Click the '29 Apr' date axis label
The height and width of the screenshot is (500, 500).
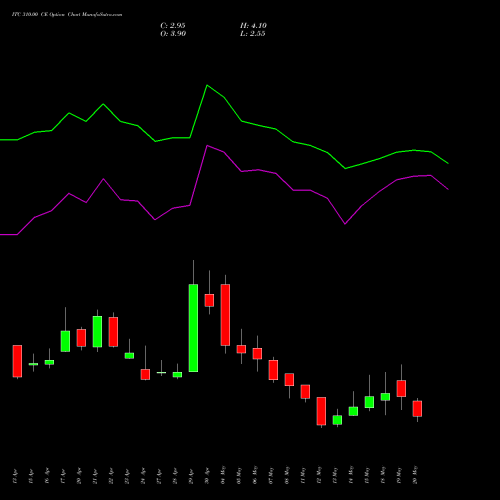coord(192,476)
